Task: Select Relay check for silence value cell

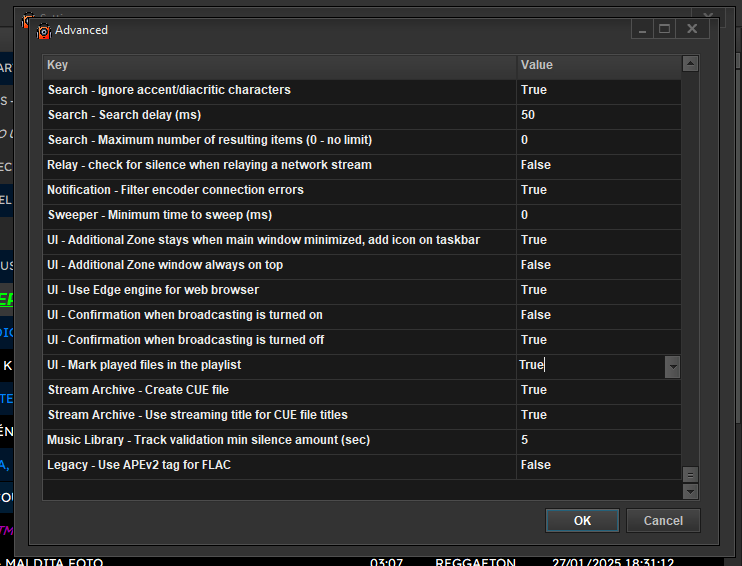Action: 597,165
